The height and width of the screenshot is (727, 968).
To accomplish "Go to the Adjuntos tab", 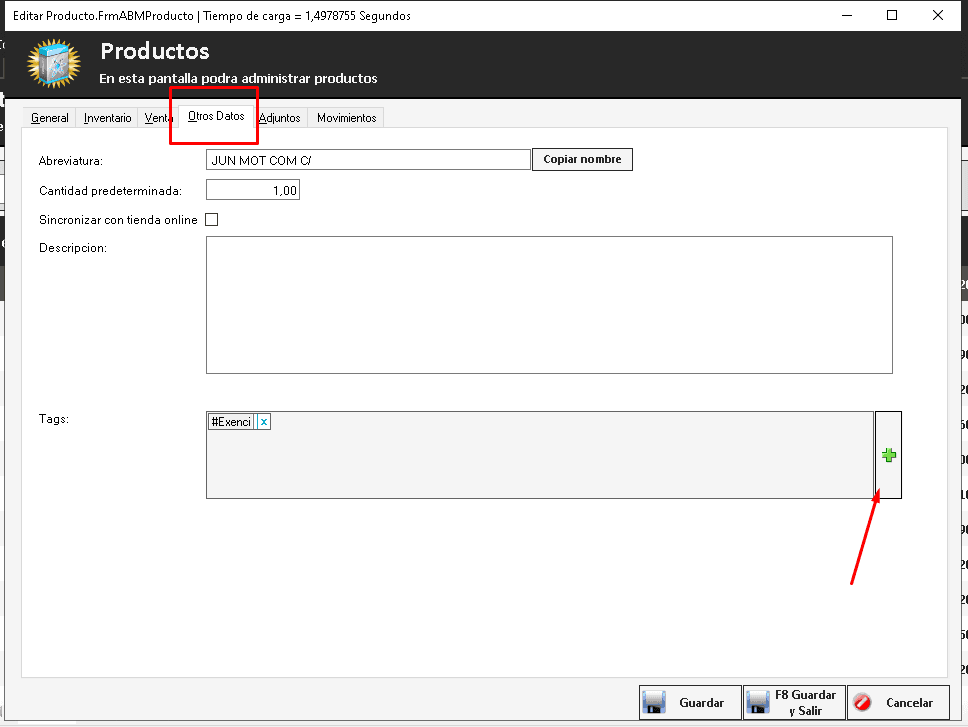I will click(x=280, y=118).
